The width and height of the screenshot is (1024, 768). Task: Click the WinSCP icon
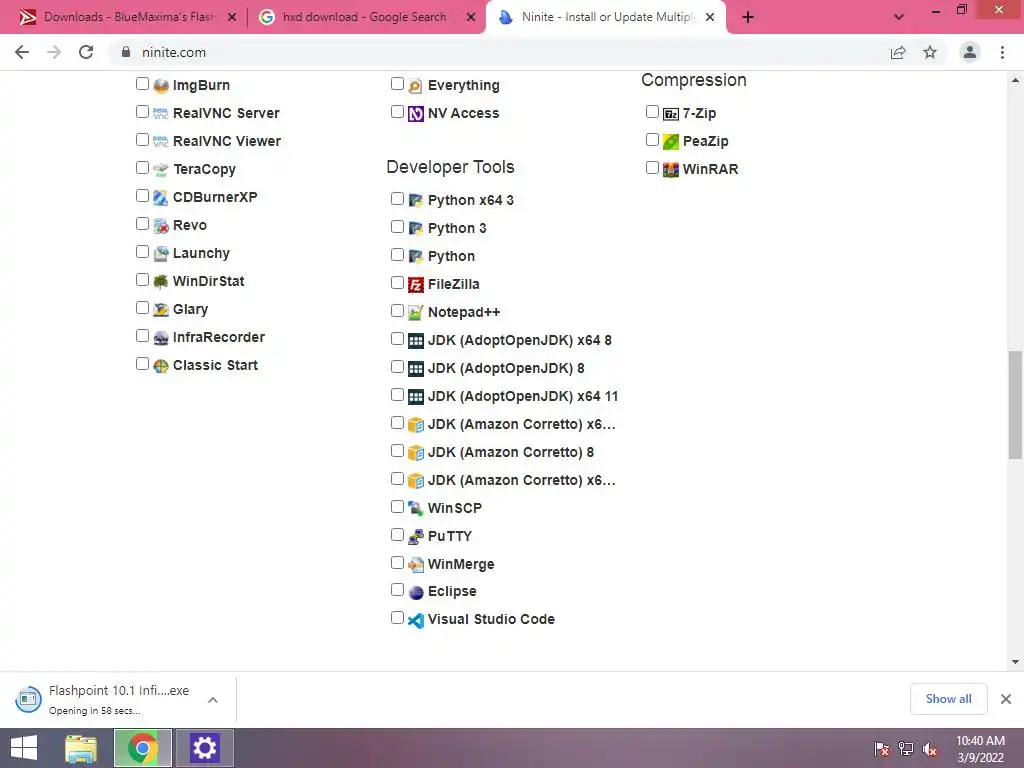(416, 508)
